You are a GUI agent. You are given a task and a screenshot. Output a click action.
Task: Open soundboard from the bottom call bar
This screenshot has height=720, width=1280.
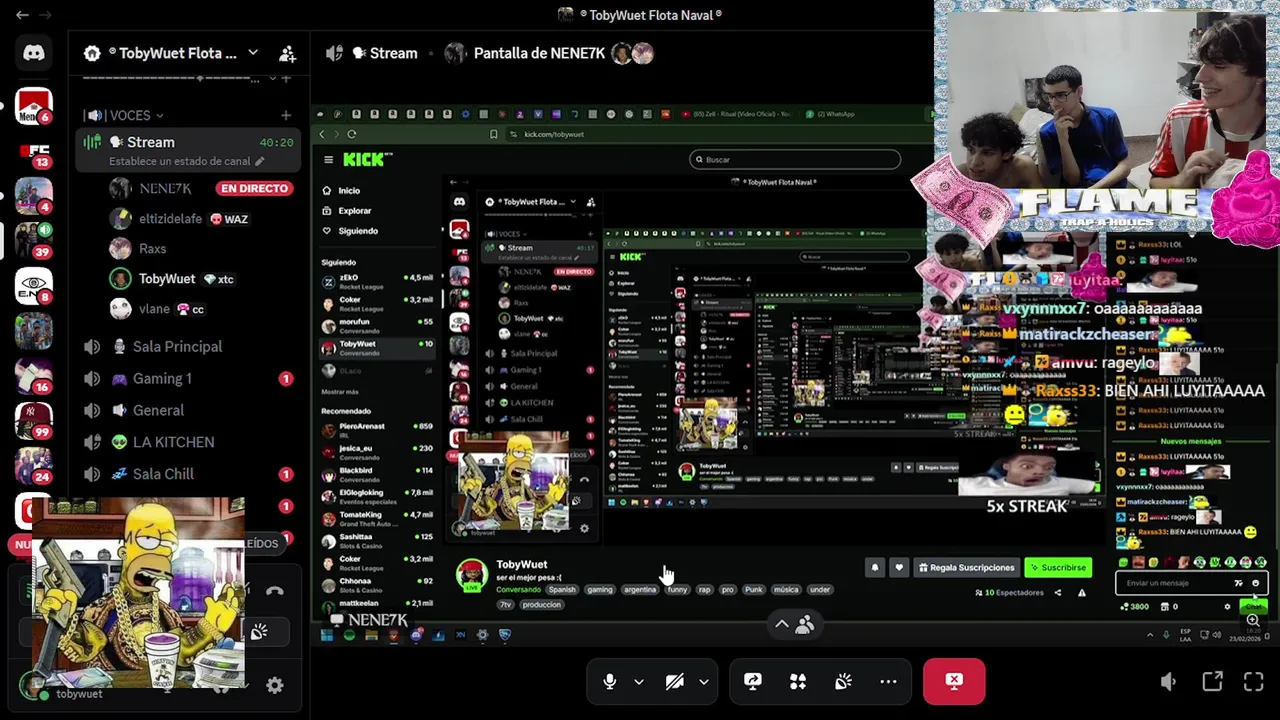(x=843, y=681)
